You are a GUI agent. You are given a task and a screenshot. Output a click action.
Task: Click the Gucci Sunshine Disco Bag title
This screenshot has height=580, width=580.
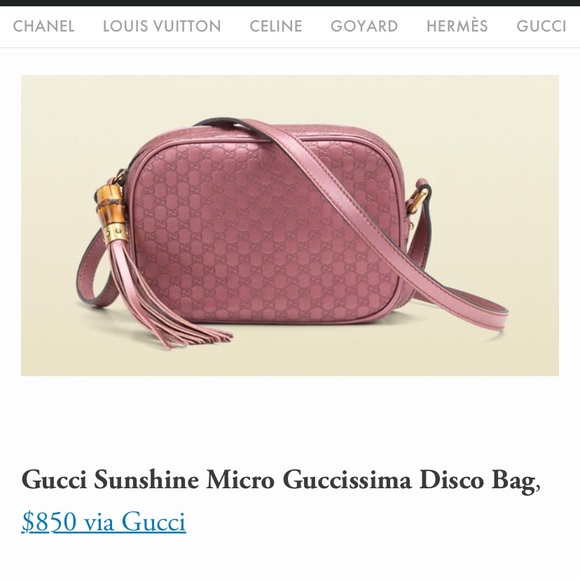tap(281, 480)
